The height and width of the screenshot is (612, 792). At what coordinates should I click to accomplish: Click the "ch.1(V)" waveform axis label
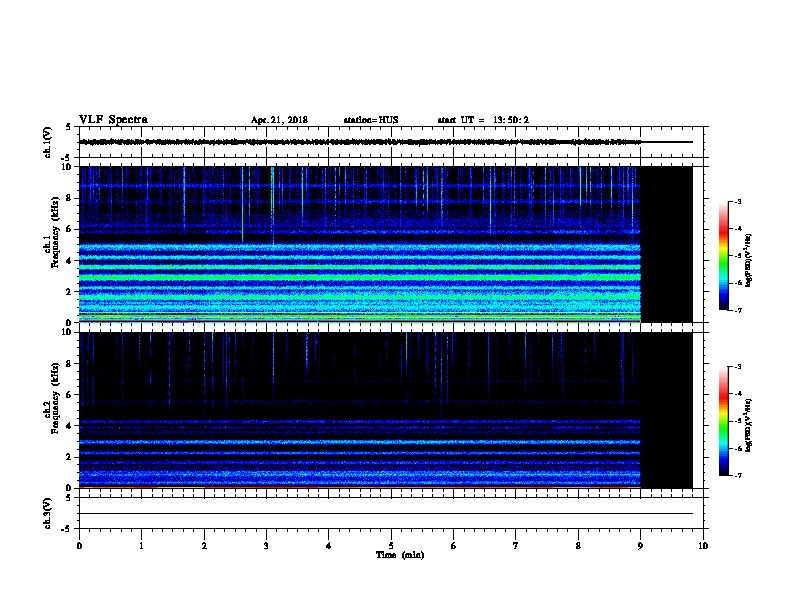pos(48,142)
